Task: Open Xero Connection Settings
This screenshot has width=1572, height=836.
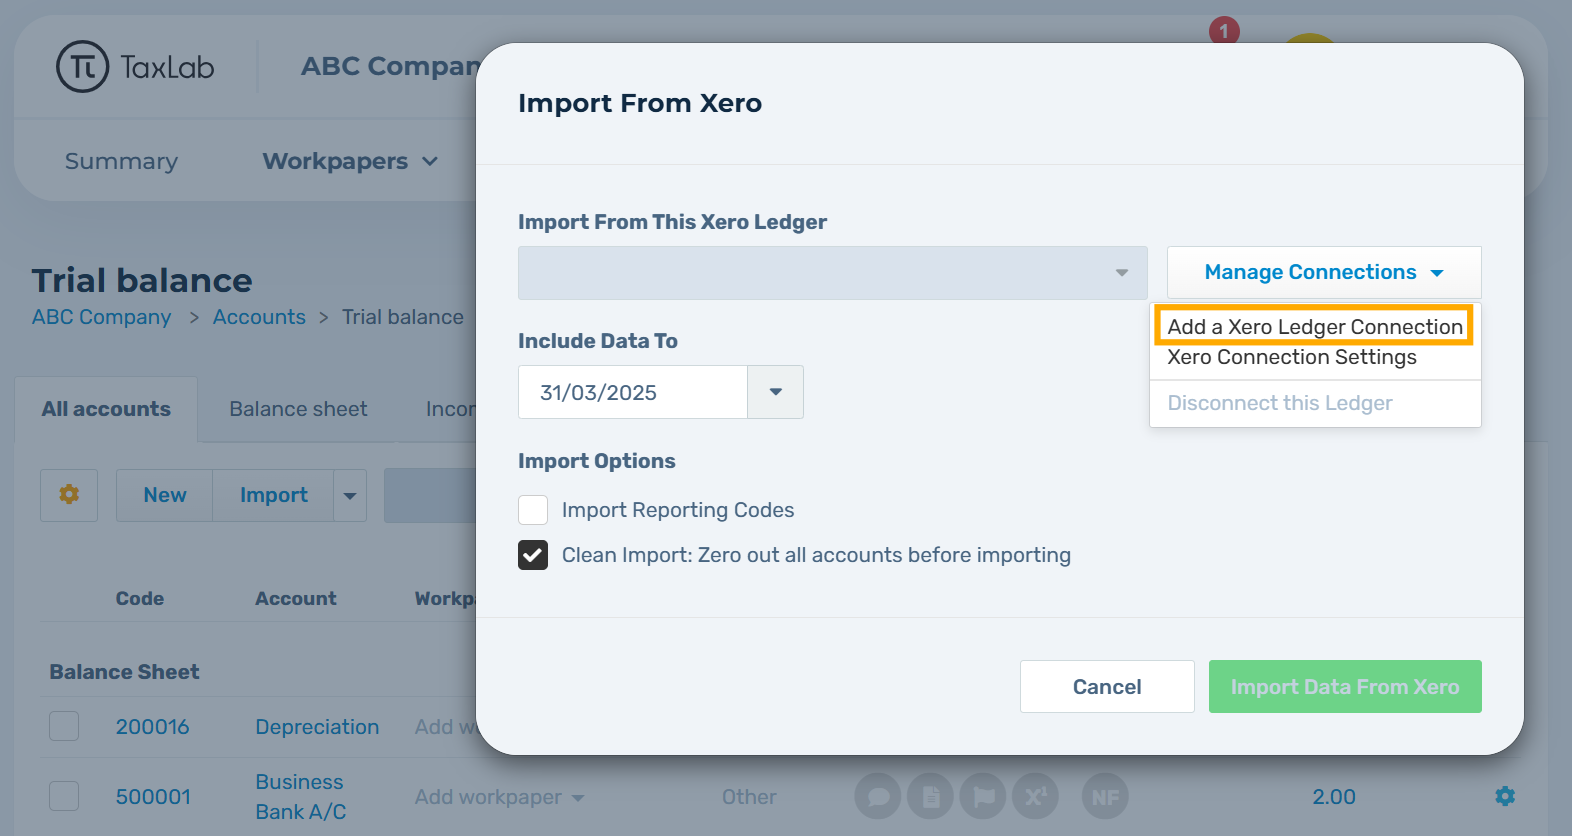Action: pyautogui.click(x=1292, y=357)
